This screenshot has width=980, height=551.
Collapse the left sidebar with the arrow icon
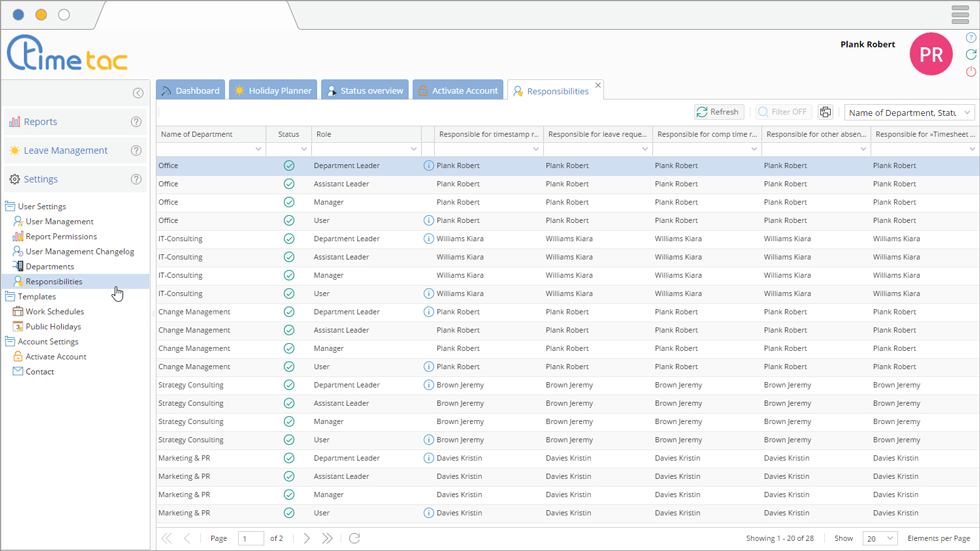(138, 93)
